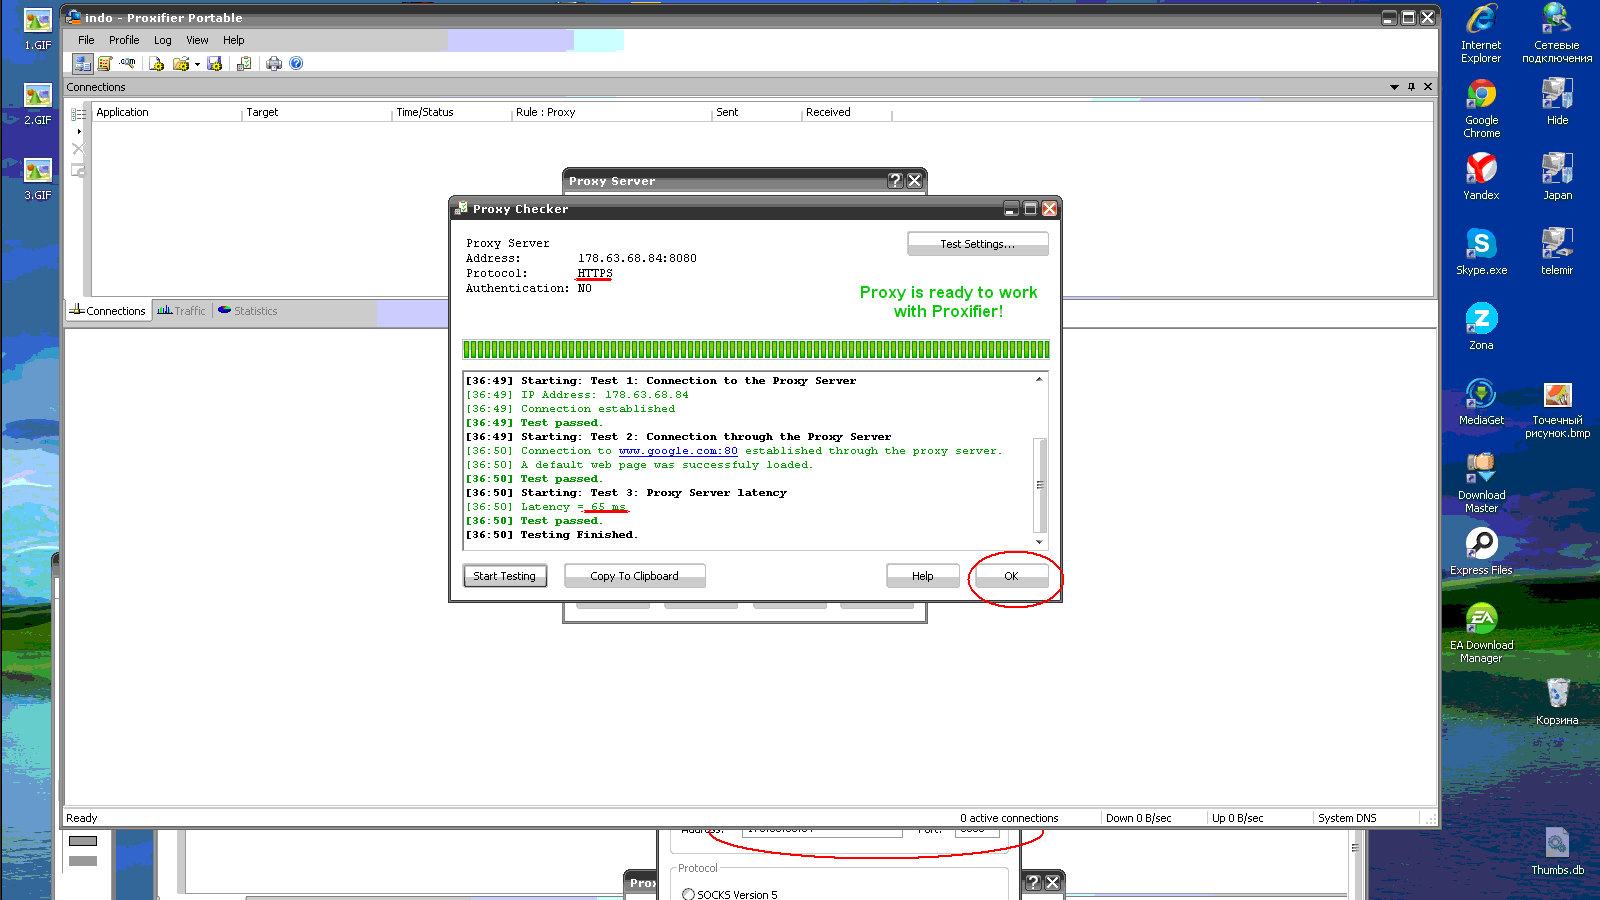Open the Корзина recycle bin icon
The height and width of the screenshot is (900, 1600).
pos(1557,701)
